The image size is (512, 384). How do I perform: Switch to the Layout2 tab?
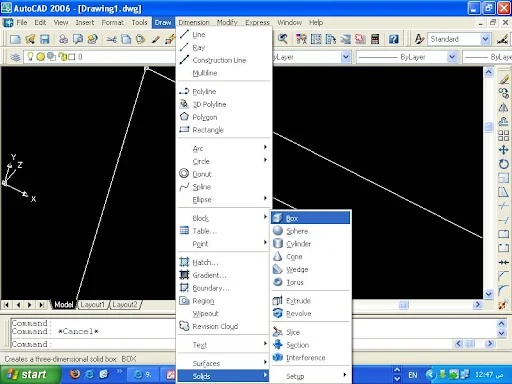125,304
